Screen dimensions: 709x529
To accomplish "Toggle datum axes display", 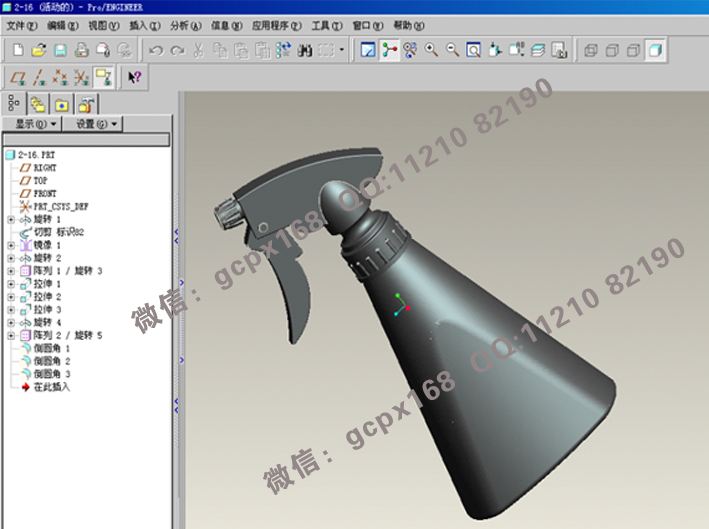I will (39, 76).
